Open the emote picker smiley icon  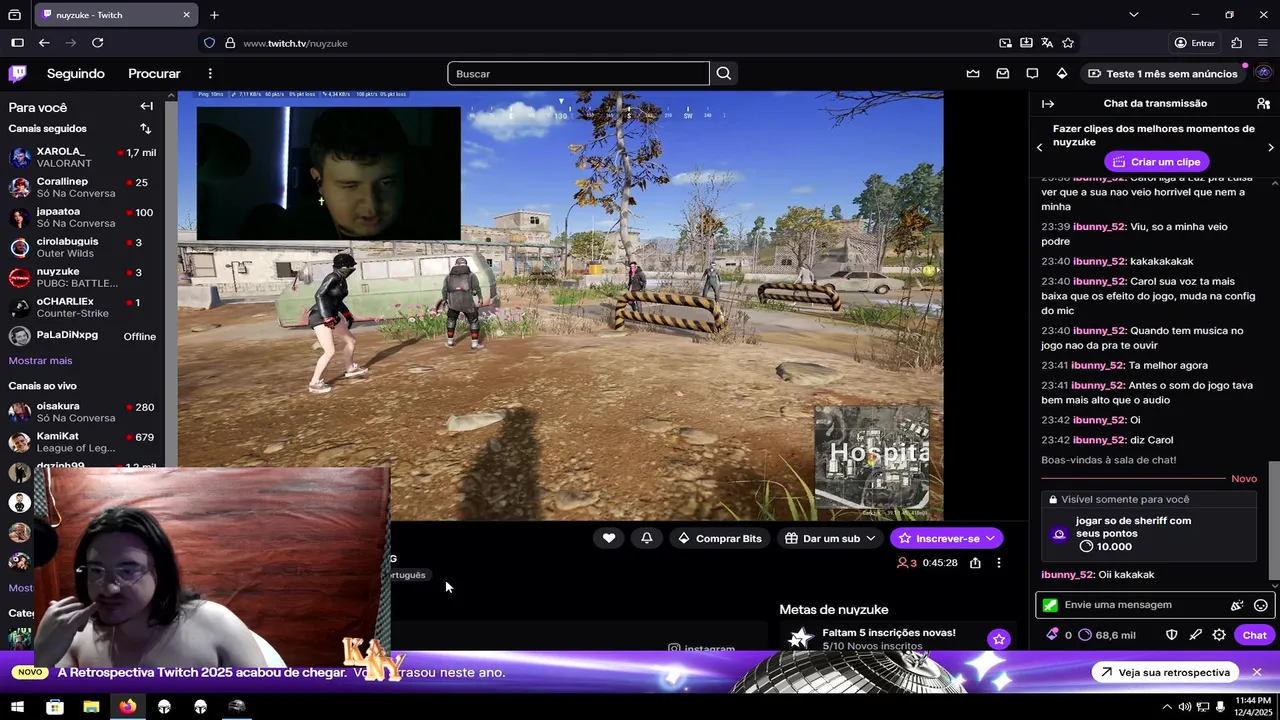tap(1261, 605)
